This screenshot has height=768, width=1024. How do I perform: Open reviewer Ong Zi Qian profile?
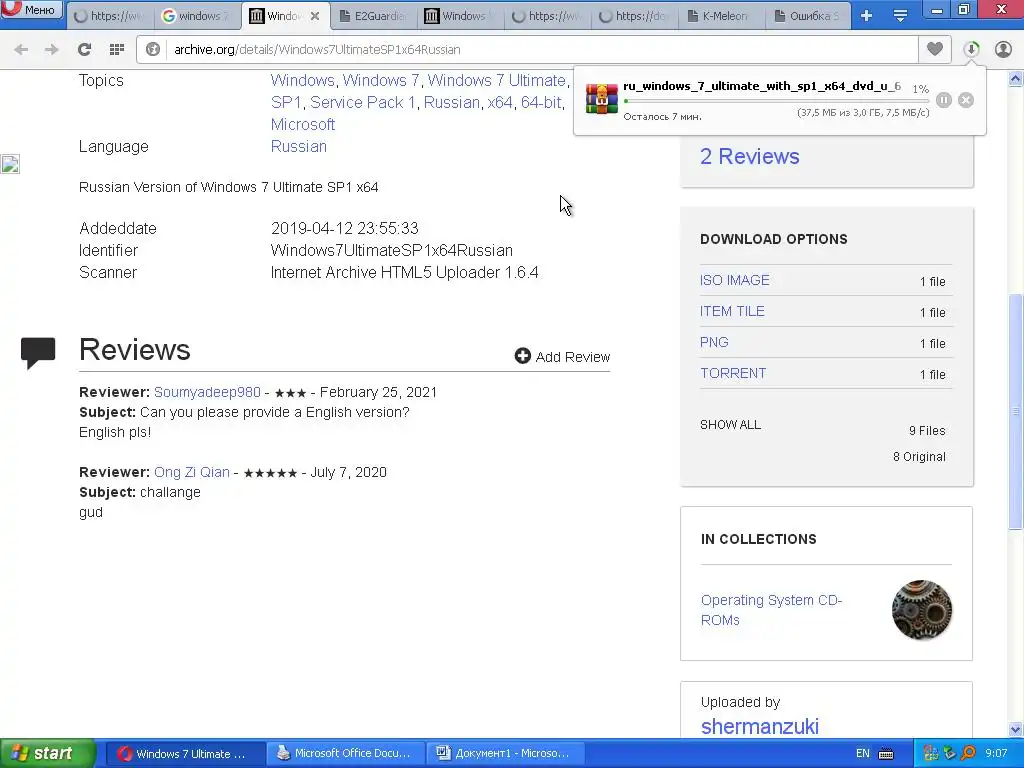[192, 472]
